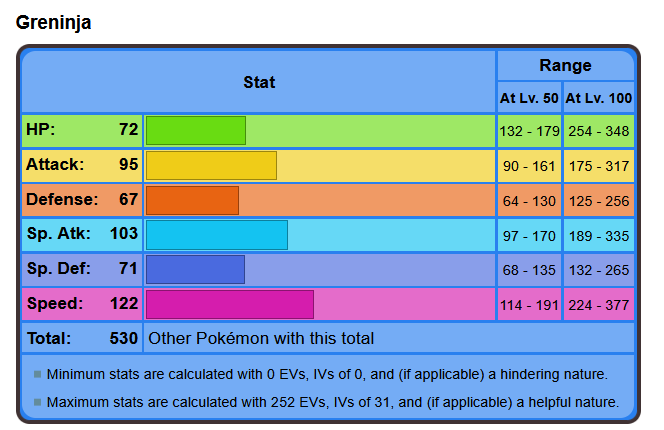Viewport: 664px width, 430px height.
Task: Click Attack range 175 - 317
Action: click(x=598, y=166)
